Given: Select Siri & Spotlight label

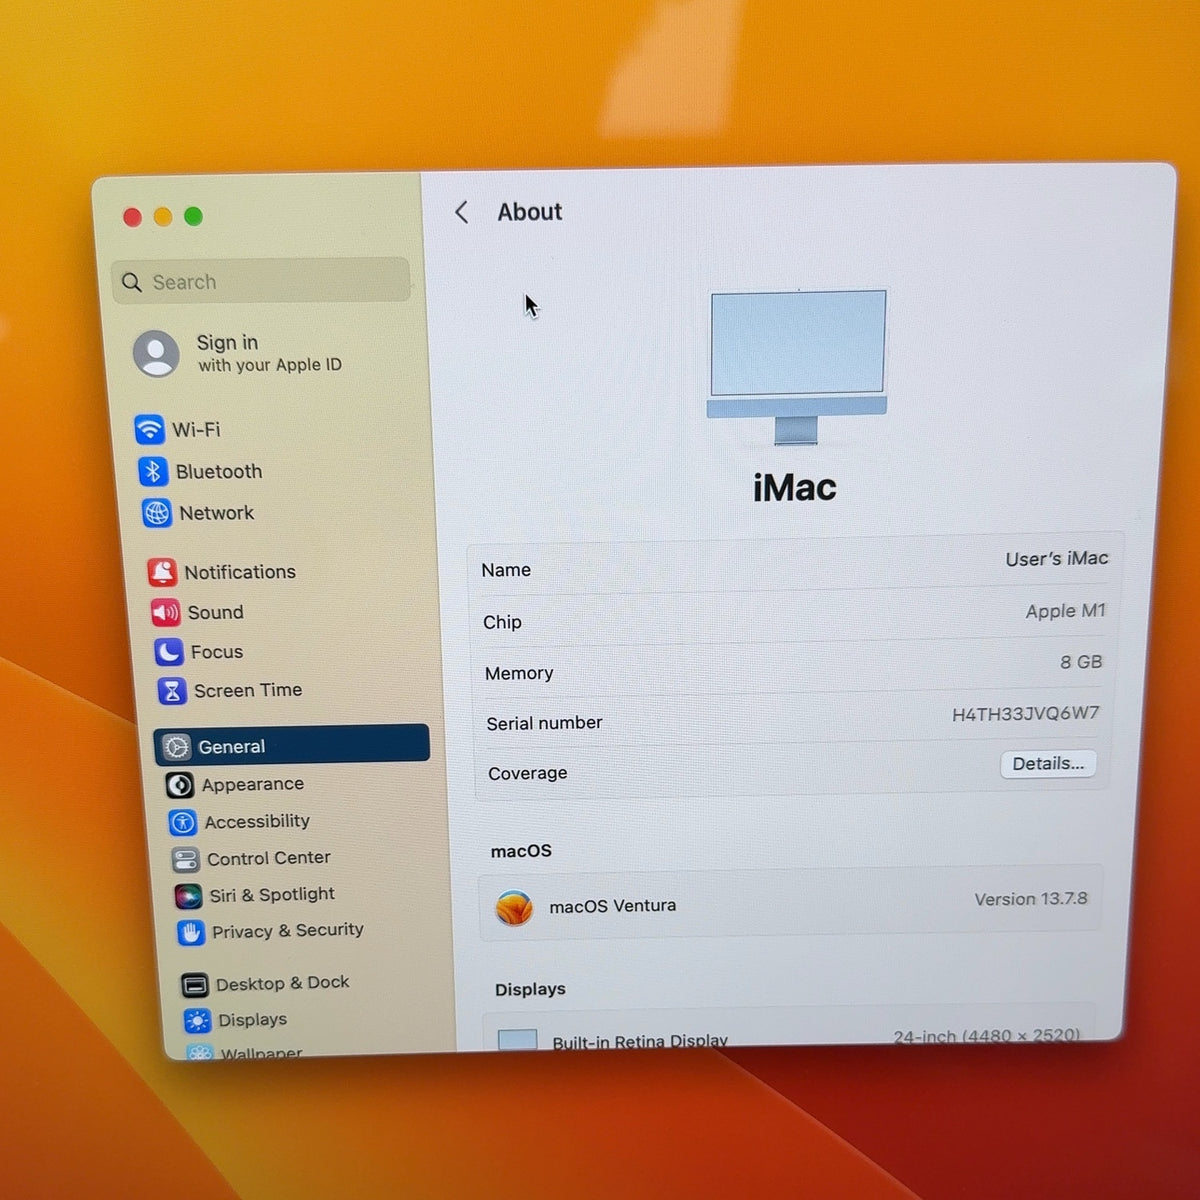Looking at the screenshot, I should pyautogui.click(x=272, y=894).
